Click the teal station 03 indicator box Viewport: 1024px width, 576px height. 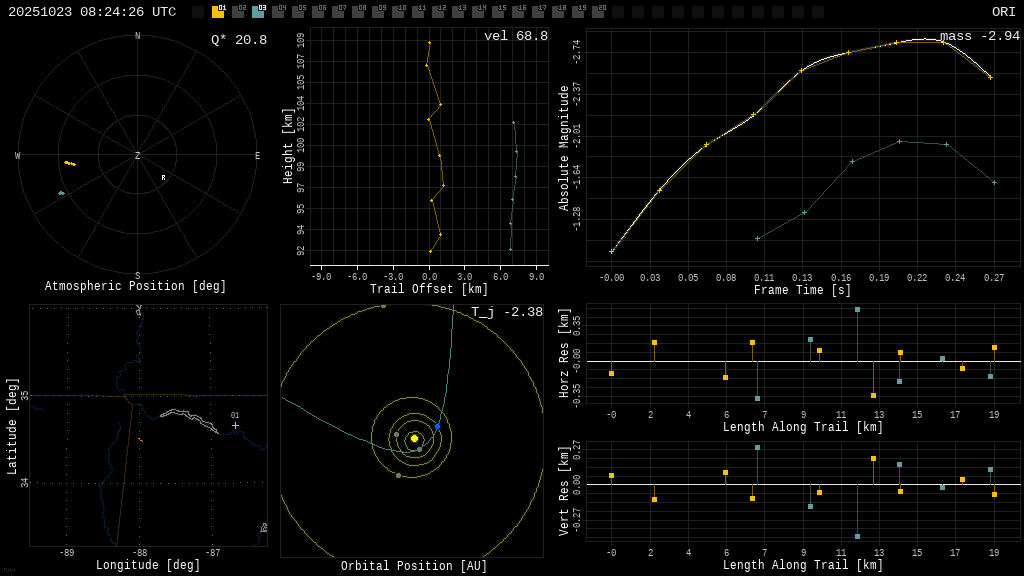coord(258,12)
